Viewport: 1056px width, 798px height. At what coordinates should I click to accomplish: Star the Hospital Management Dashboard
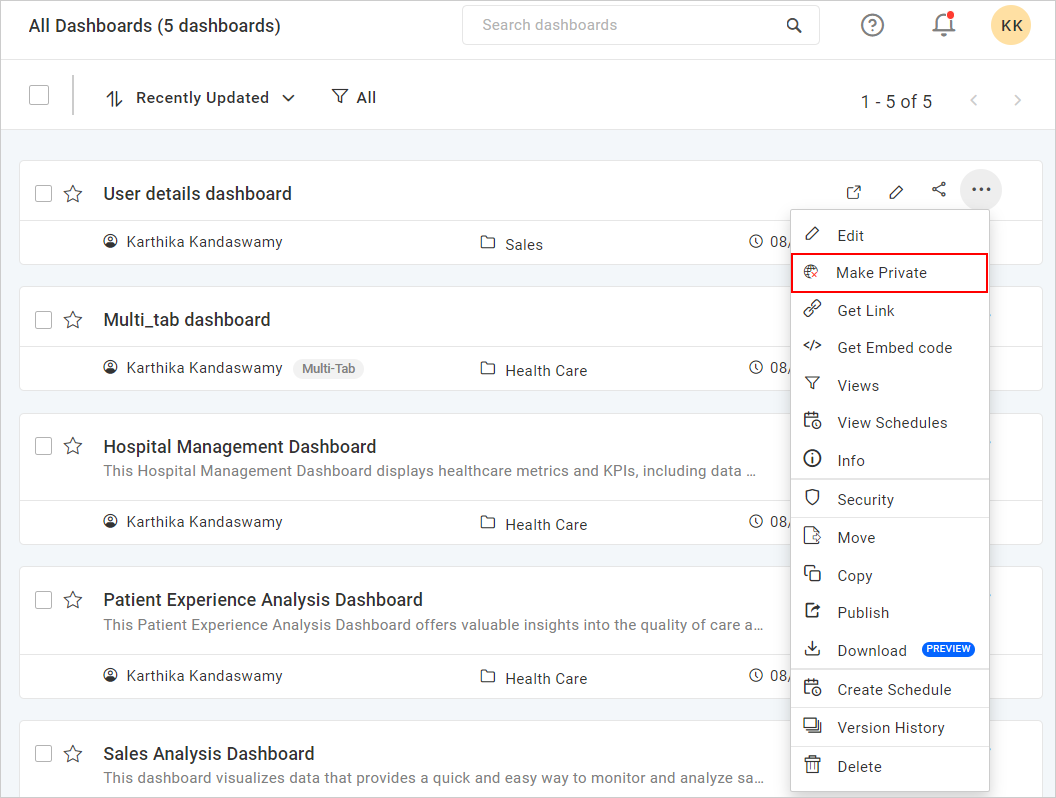[x=73, y=446]
